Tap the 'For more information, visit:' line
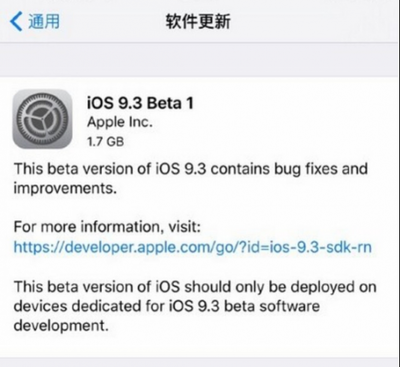Image resolution: width=400 pixels, height=367 pixels. tap(107, 227)
